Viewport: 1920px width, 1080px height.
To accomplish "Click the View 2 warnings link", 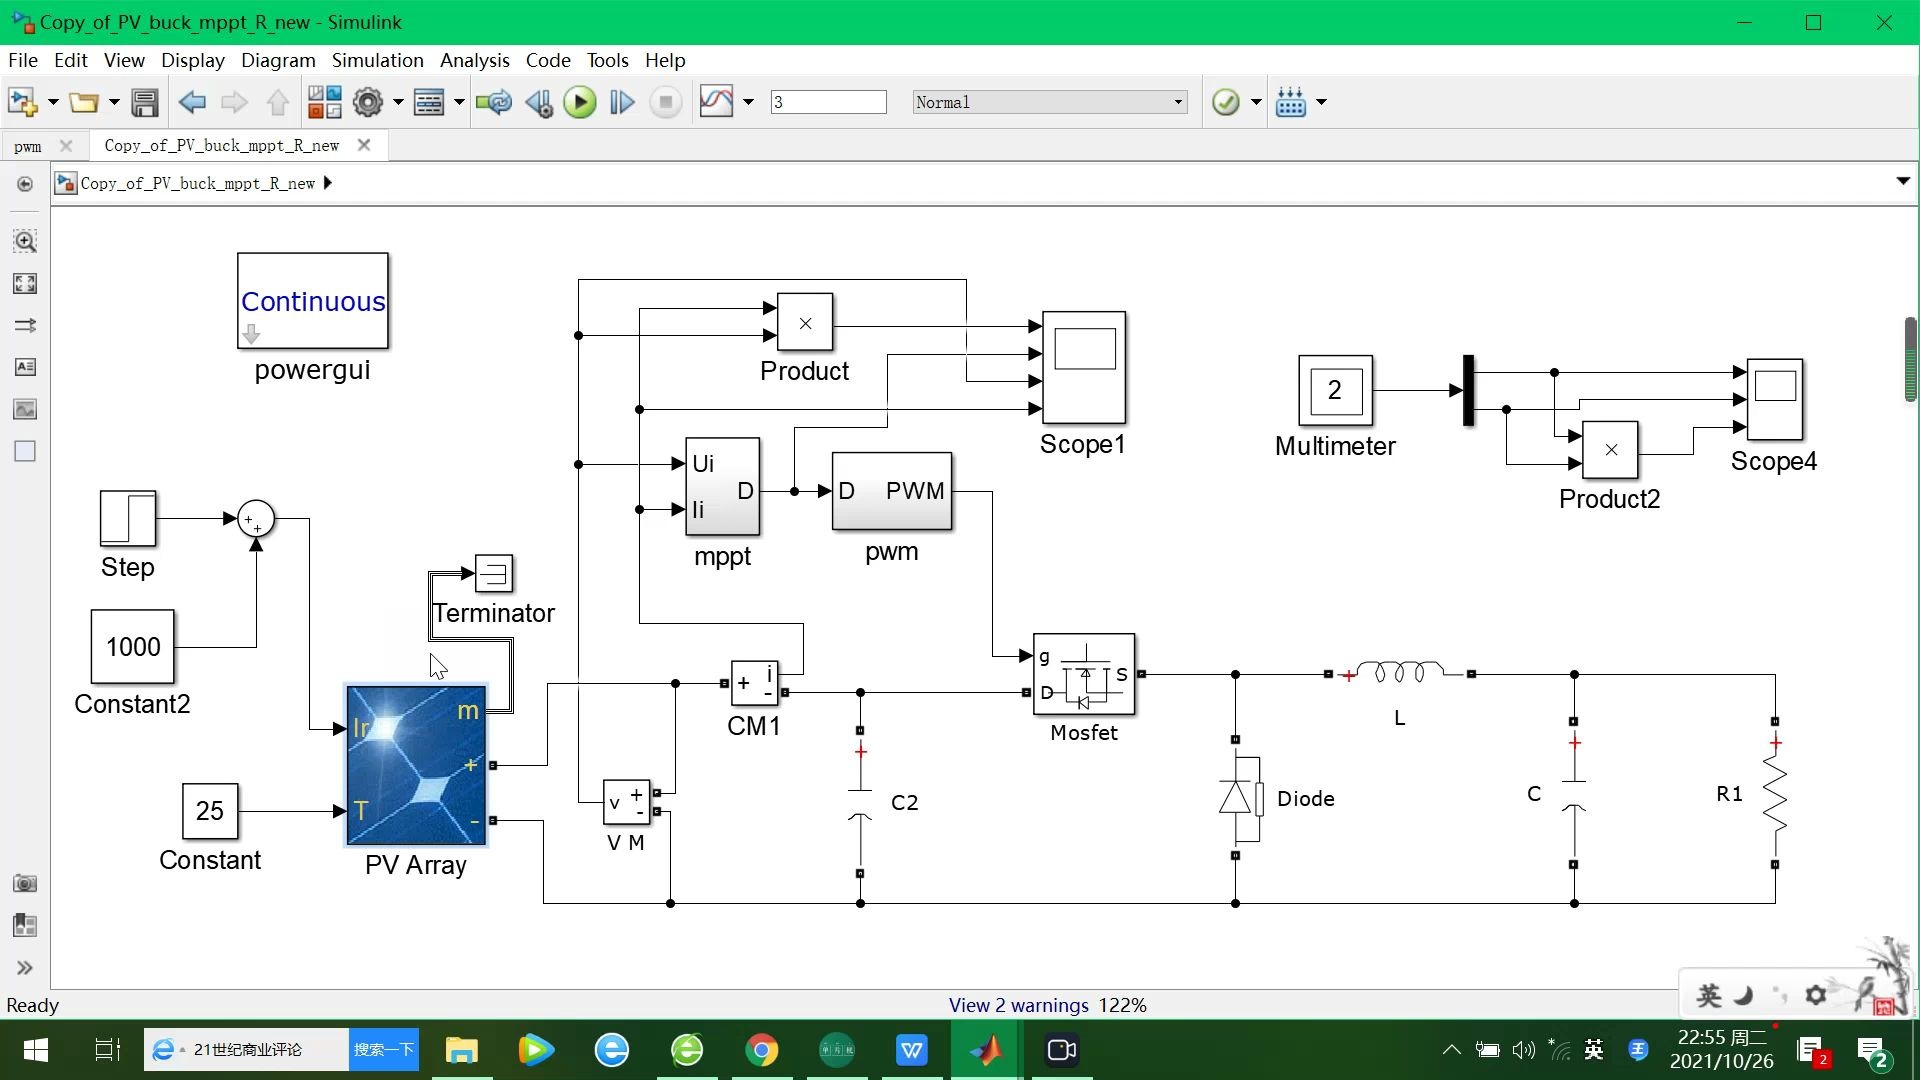I will (1018, 1005).
